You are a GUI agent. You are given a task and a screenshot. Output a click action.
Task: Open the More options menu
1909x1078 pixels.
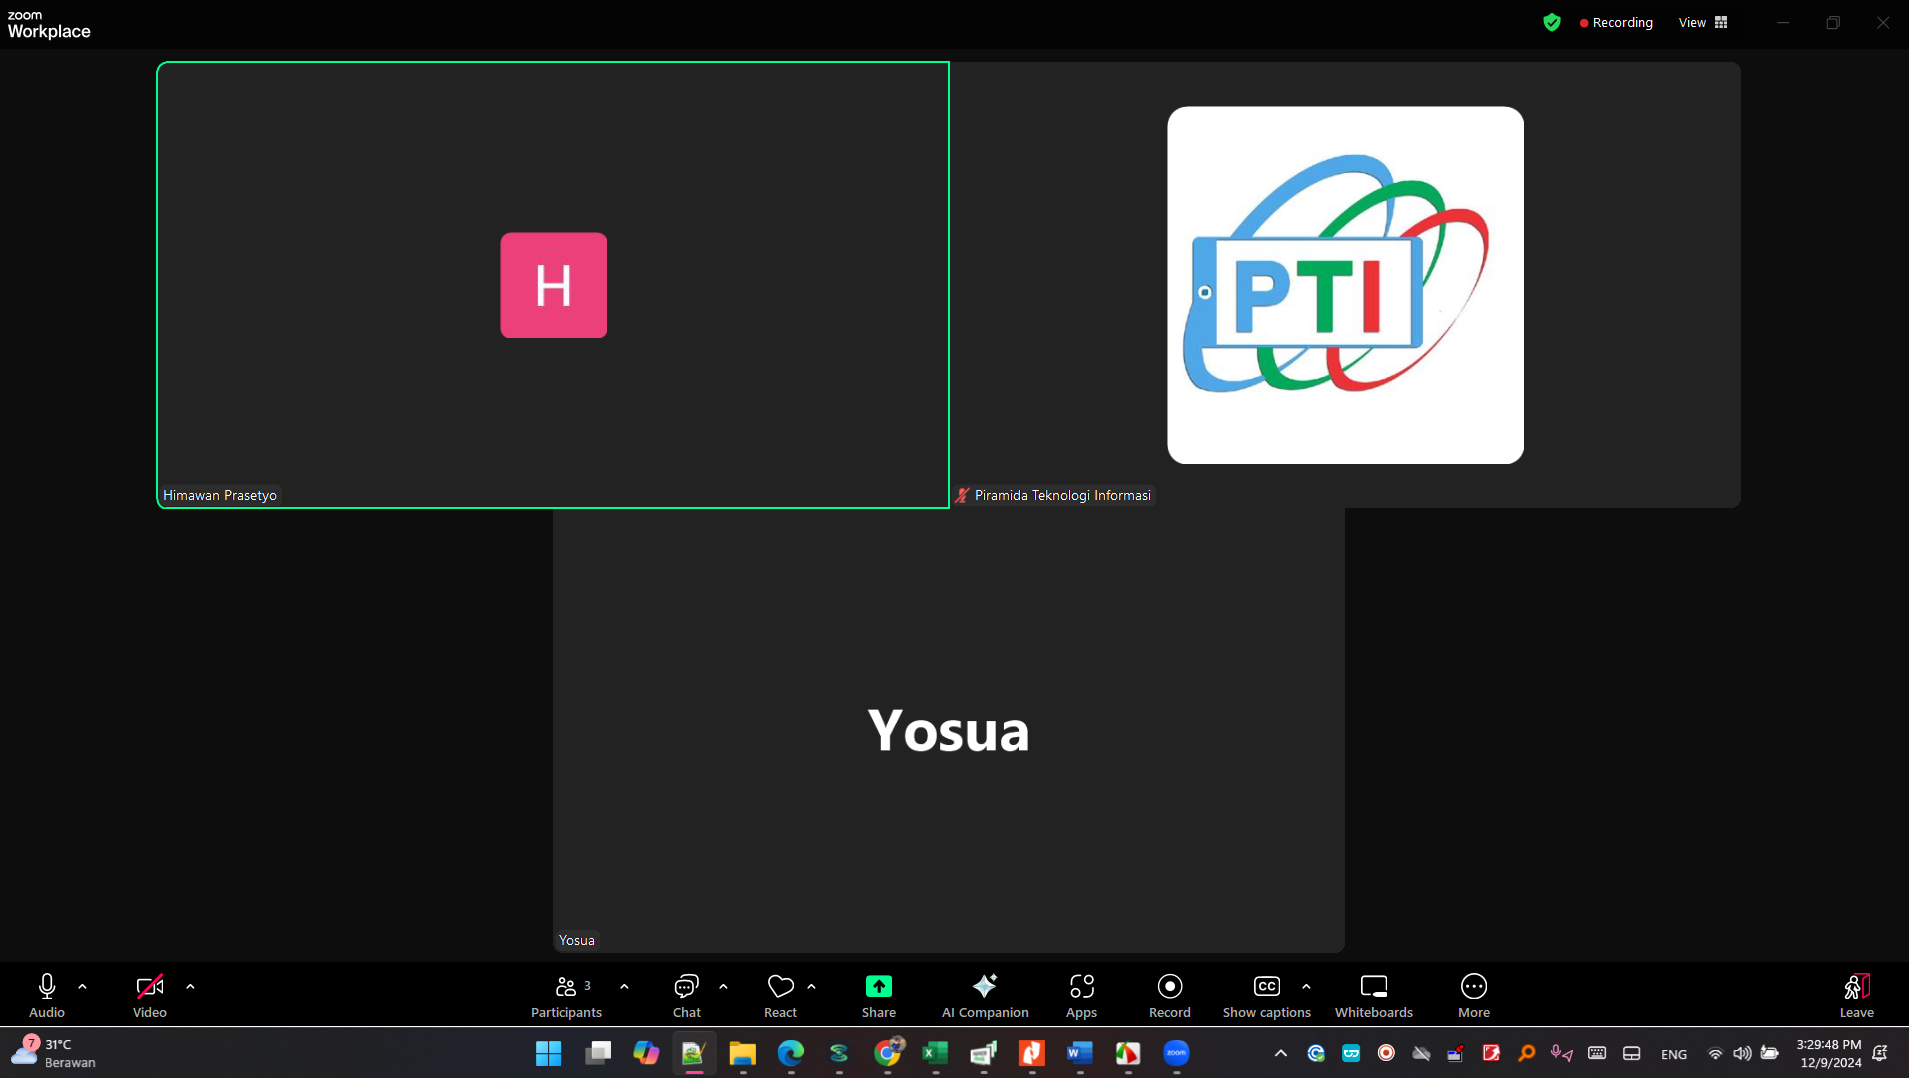[x=1473, y=995]
